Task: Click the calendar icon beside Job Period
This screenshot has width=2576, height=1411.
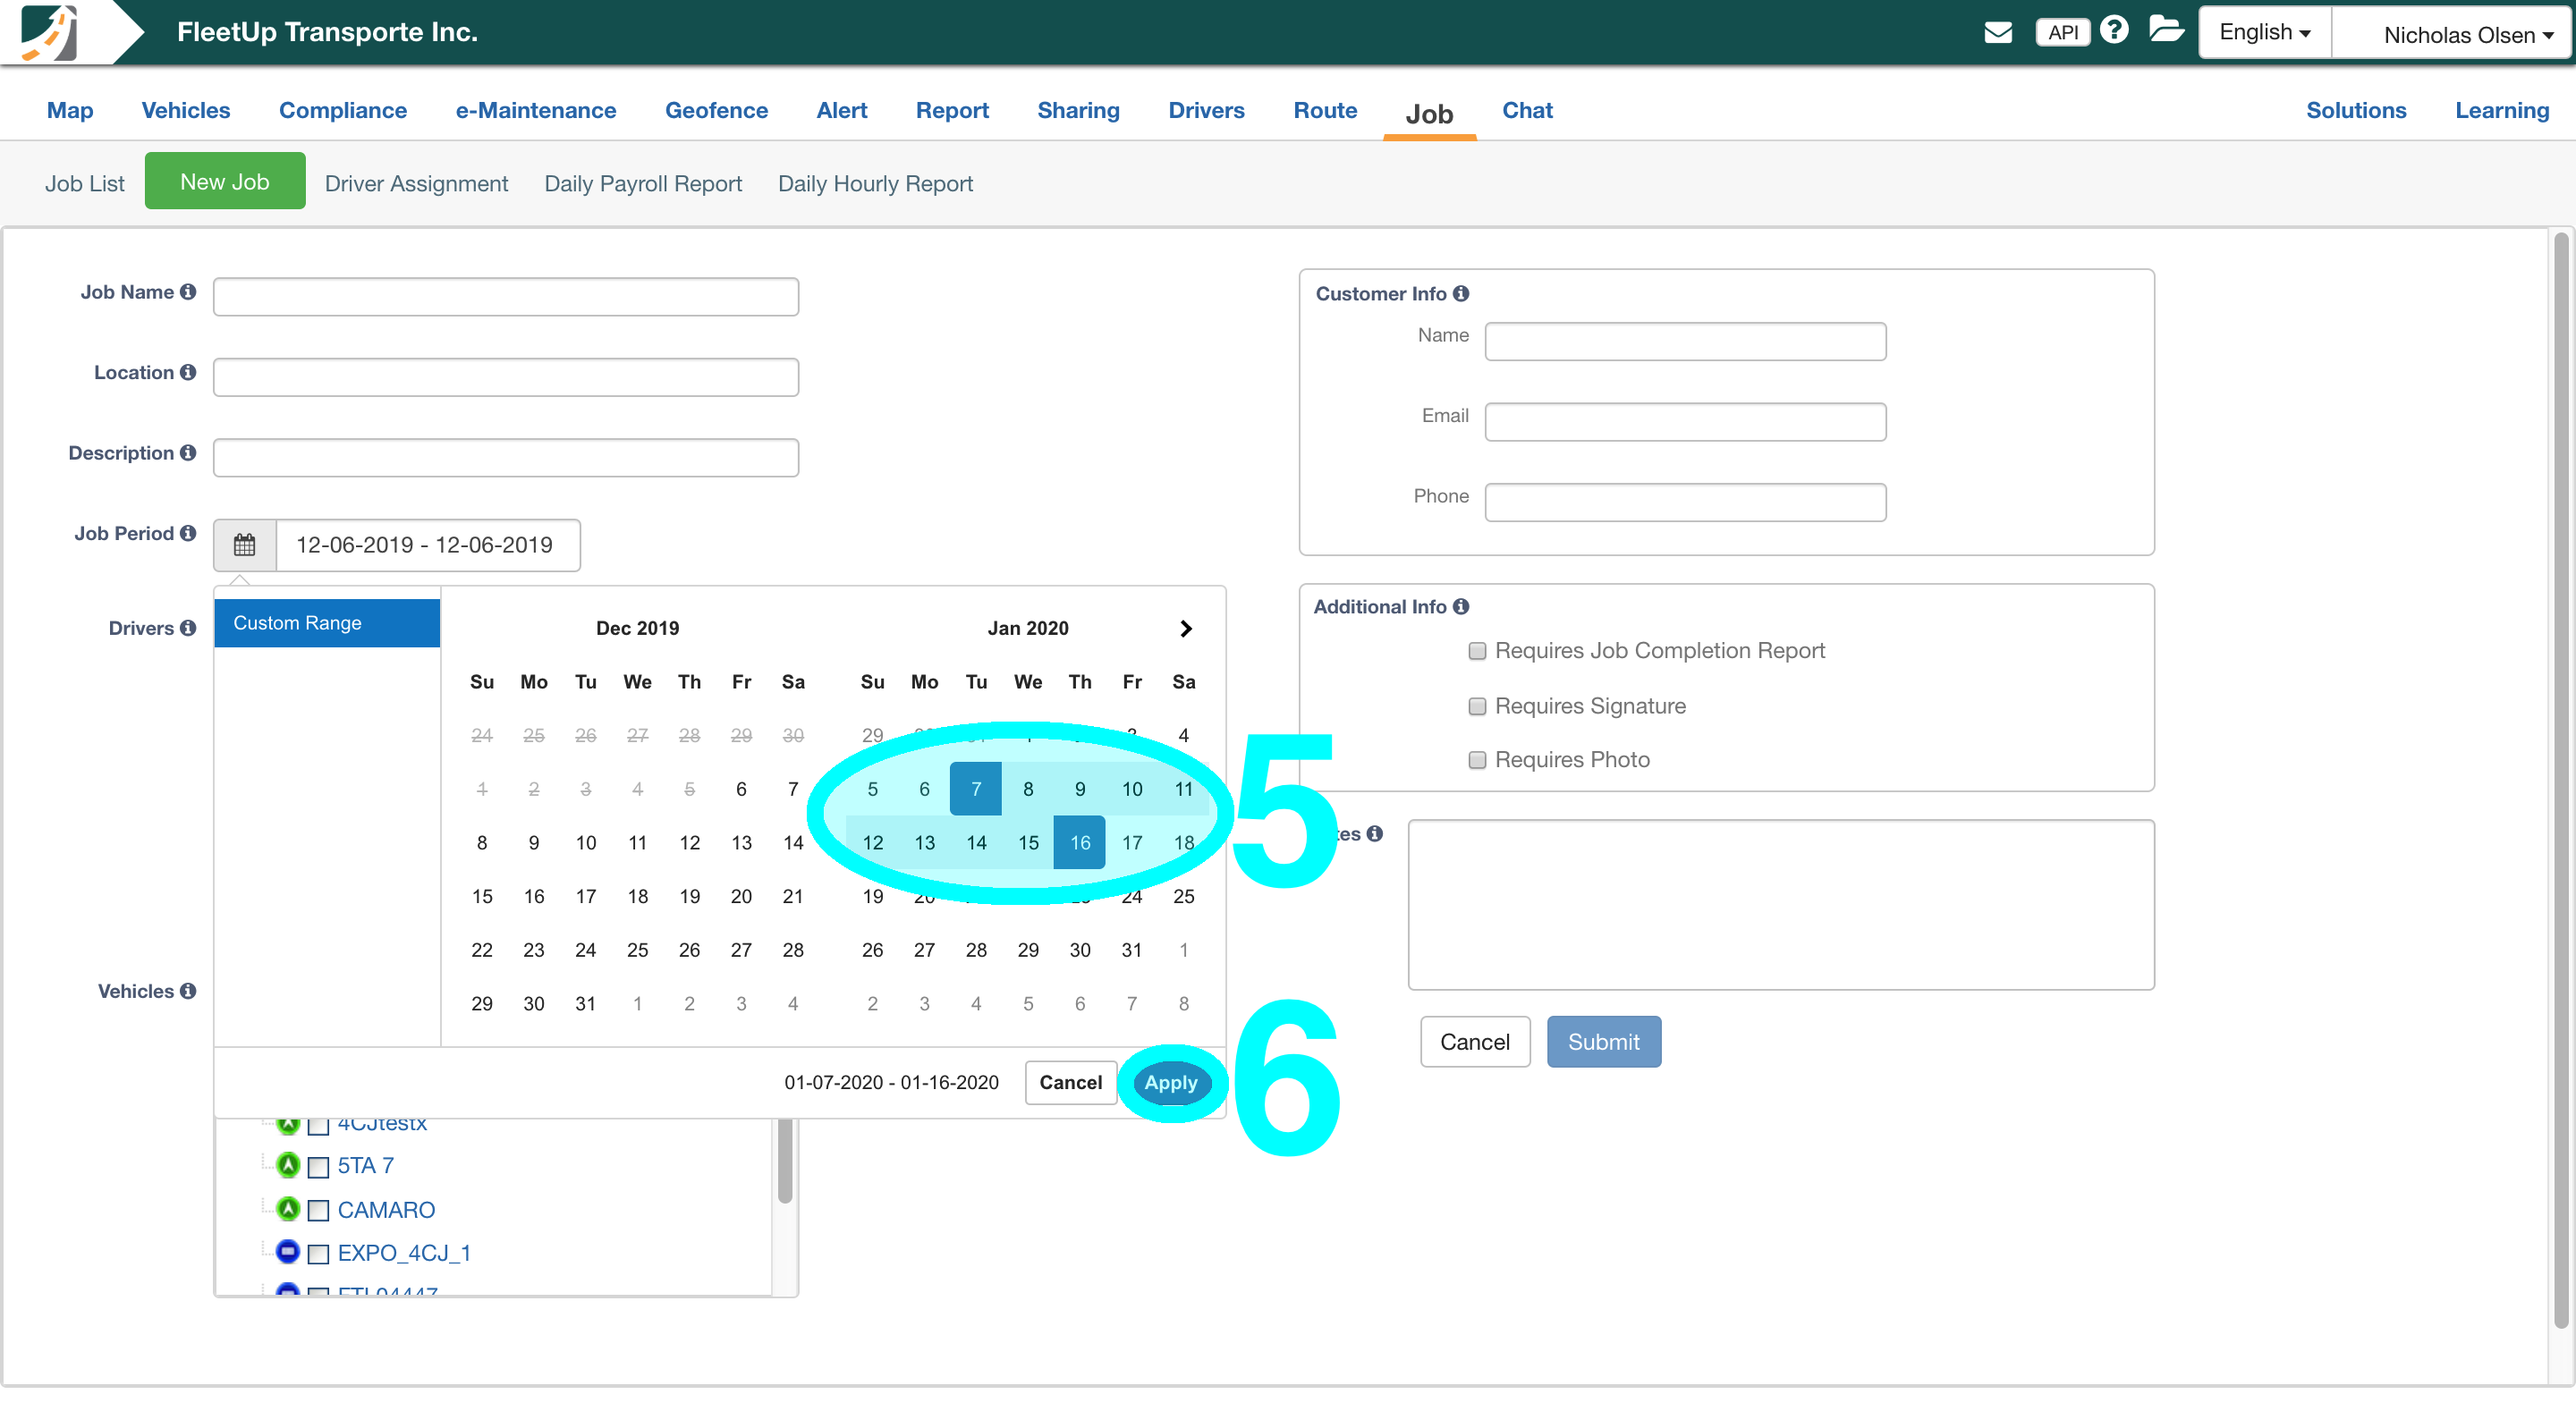Action: pos(244,545)
